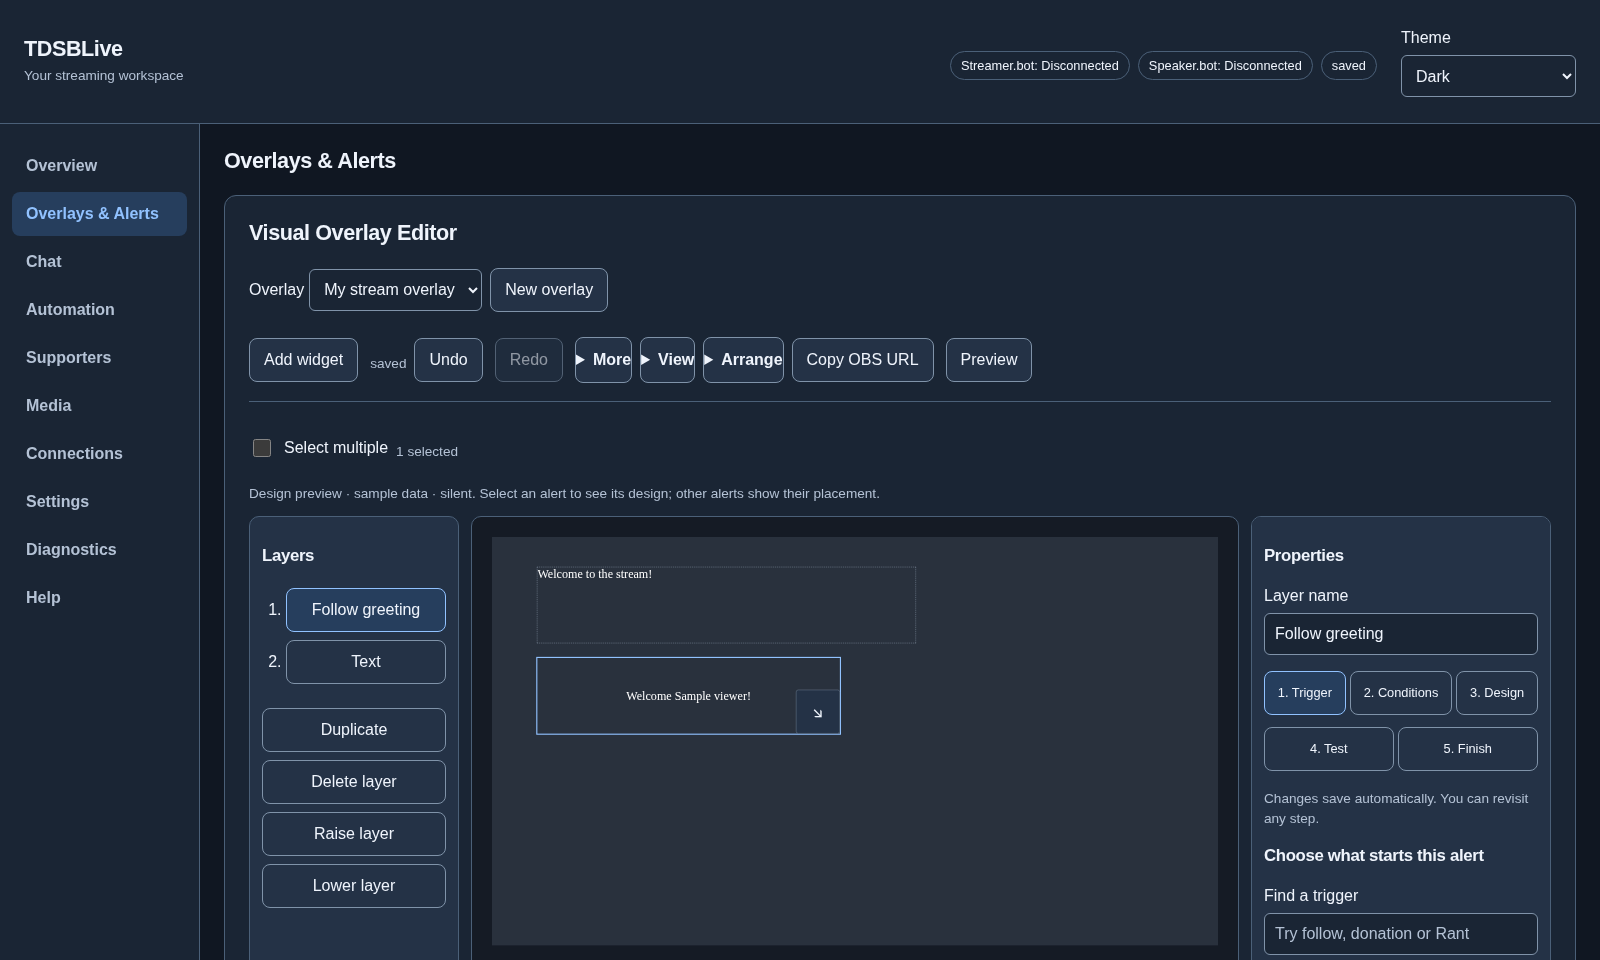
Task: Open the Media section
Action: 99,406
